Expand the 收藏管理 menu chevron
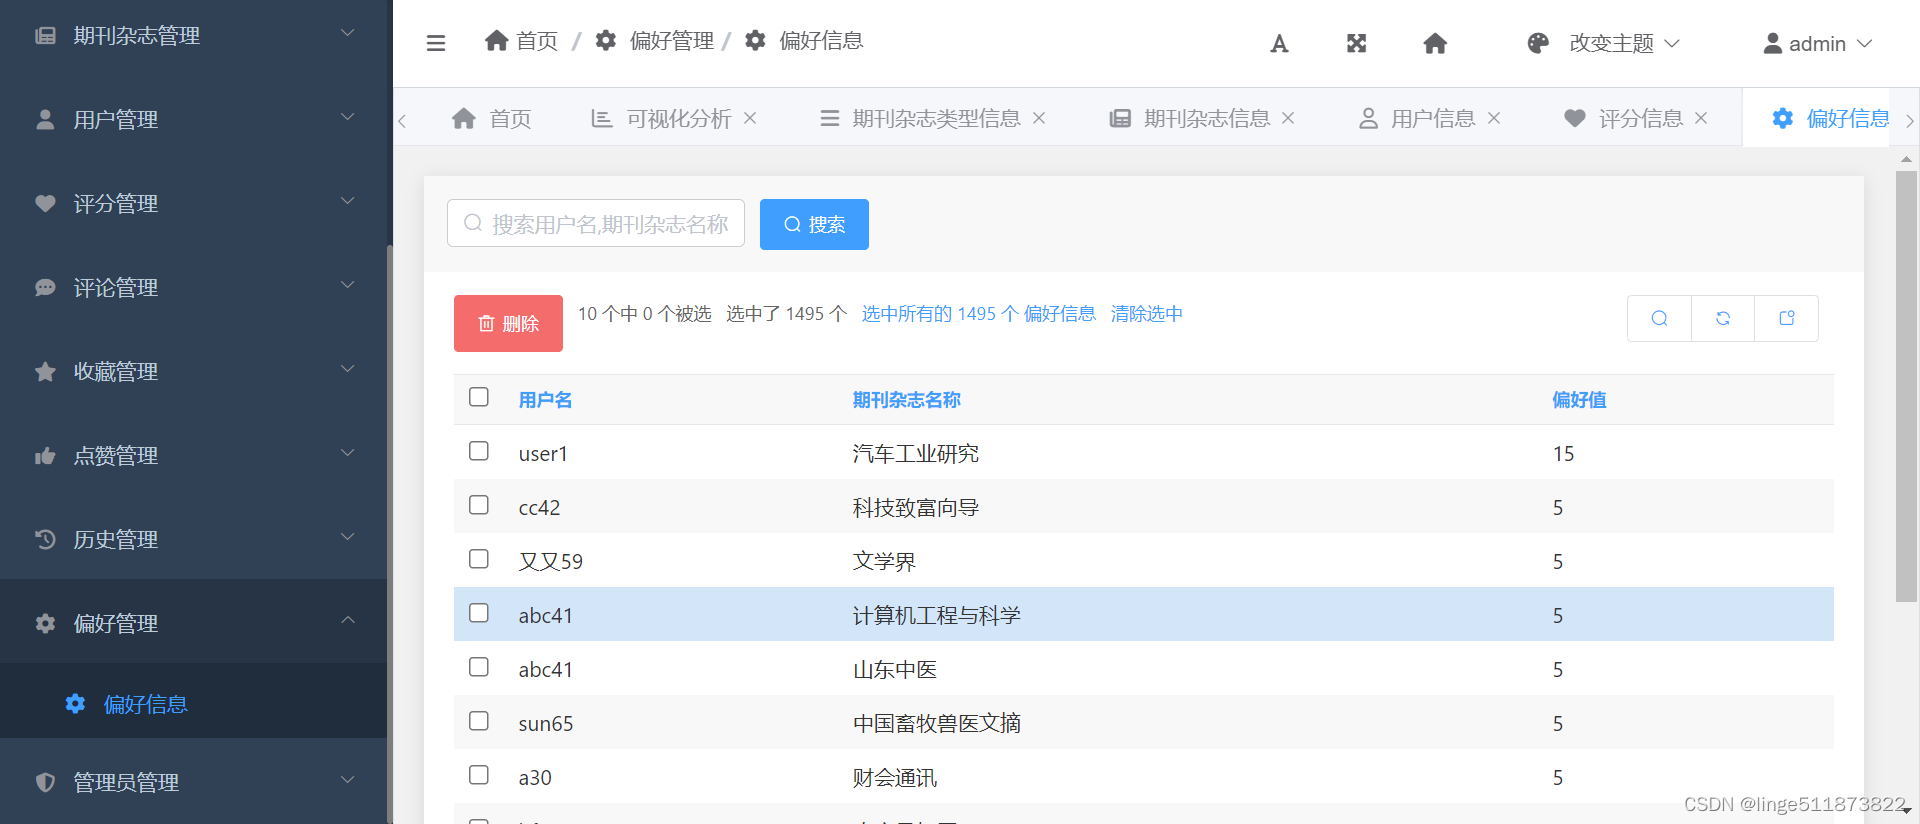 (348, 369)
